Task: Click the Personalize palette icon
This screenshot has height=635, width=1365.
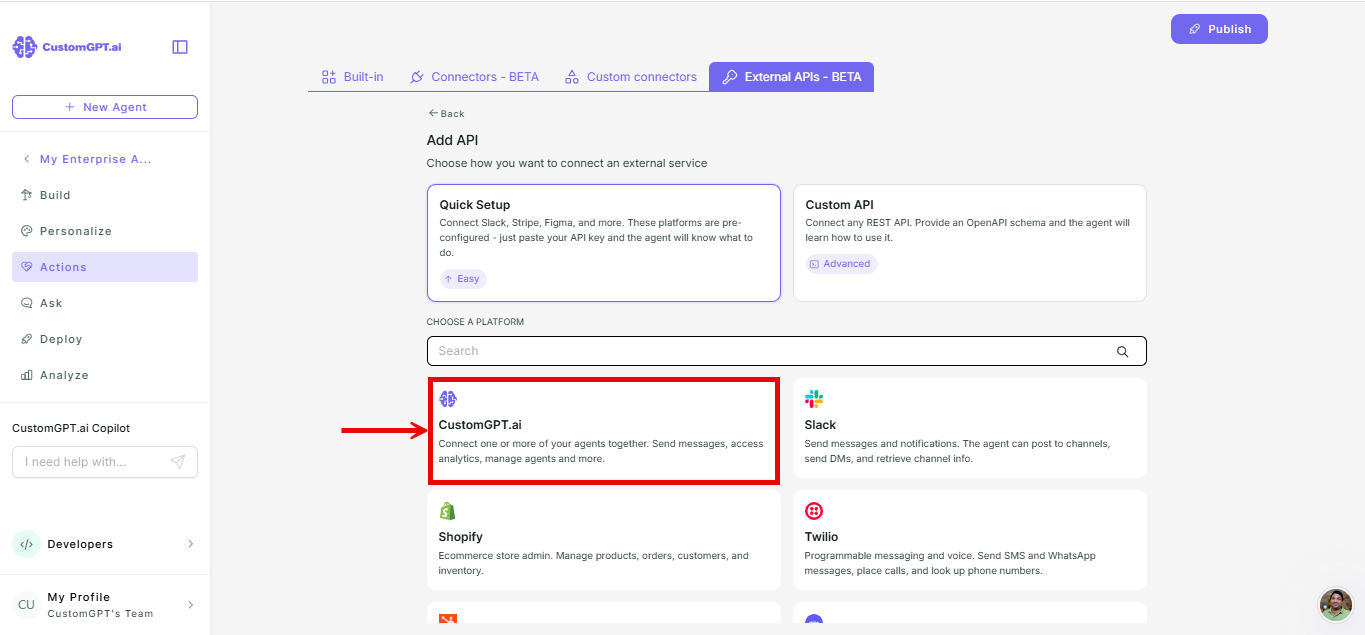Action: (27, 231)
